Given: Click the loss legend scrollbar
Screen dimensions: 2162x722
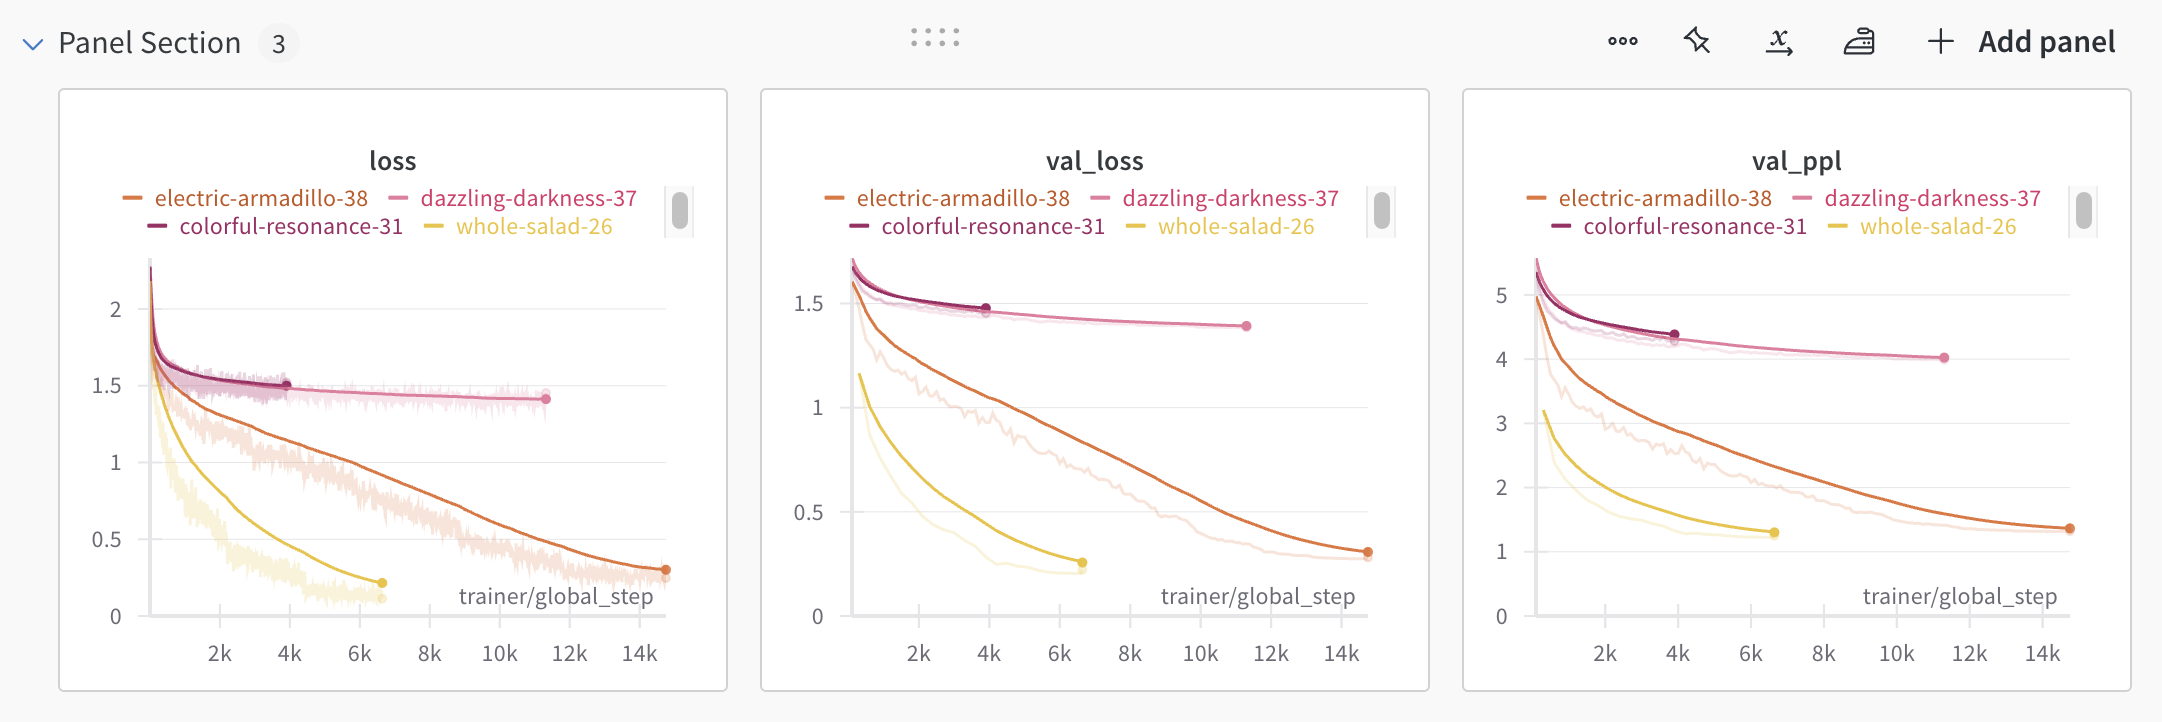Looking at the screenshot, I should 680,210.
